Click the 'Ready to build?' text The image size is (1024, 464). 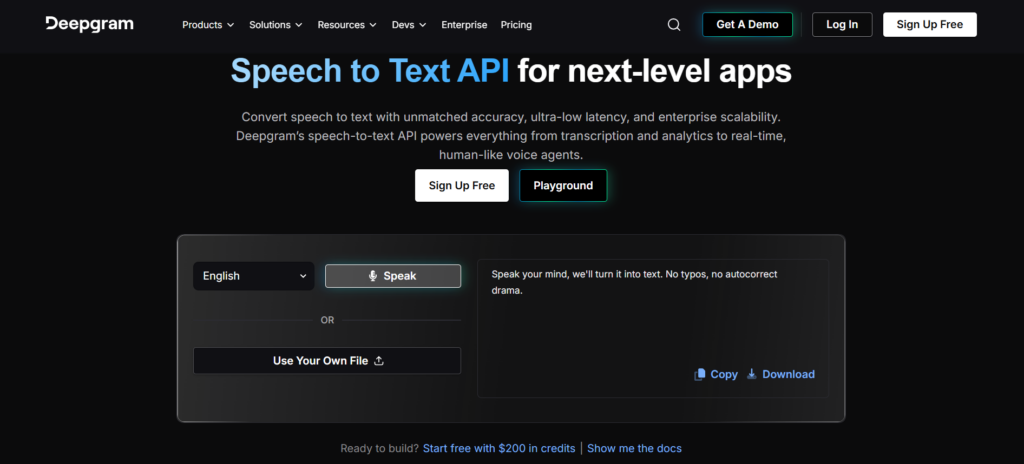[x=379, y=448]
